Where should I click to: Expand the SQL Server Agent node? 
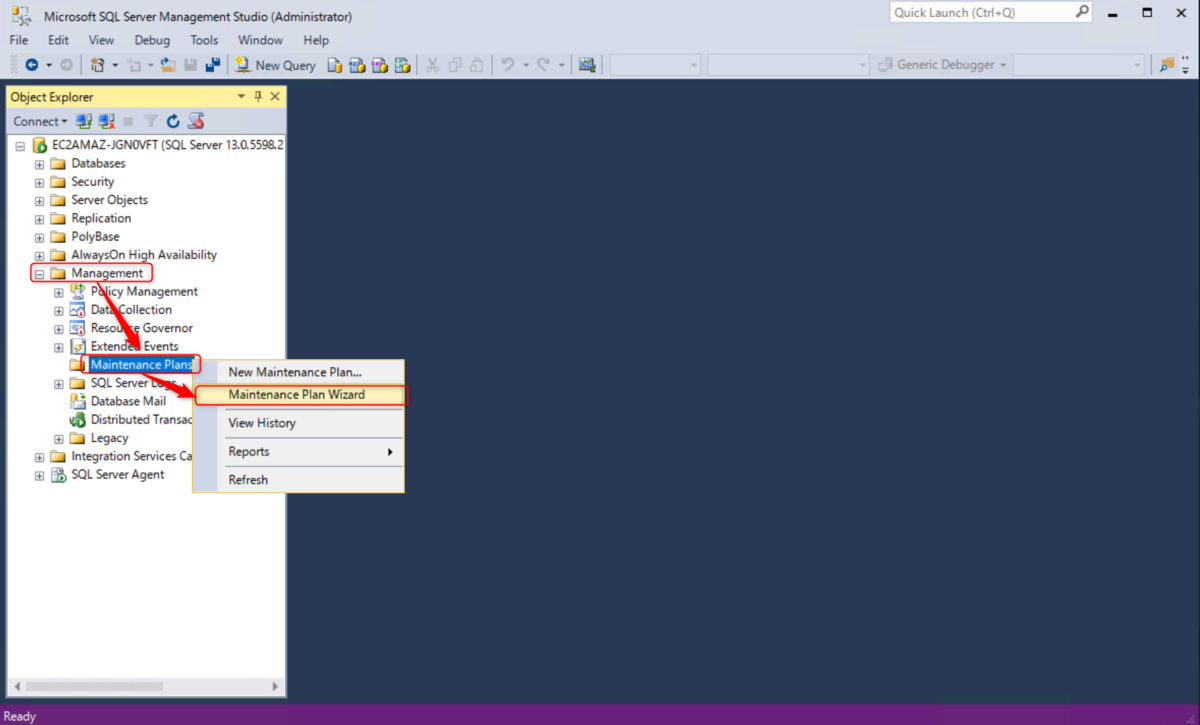[x=39, y=475]
